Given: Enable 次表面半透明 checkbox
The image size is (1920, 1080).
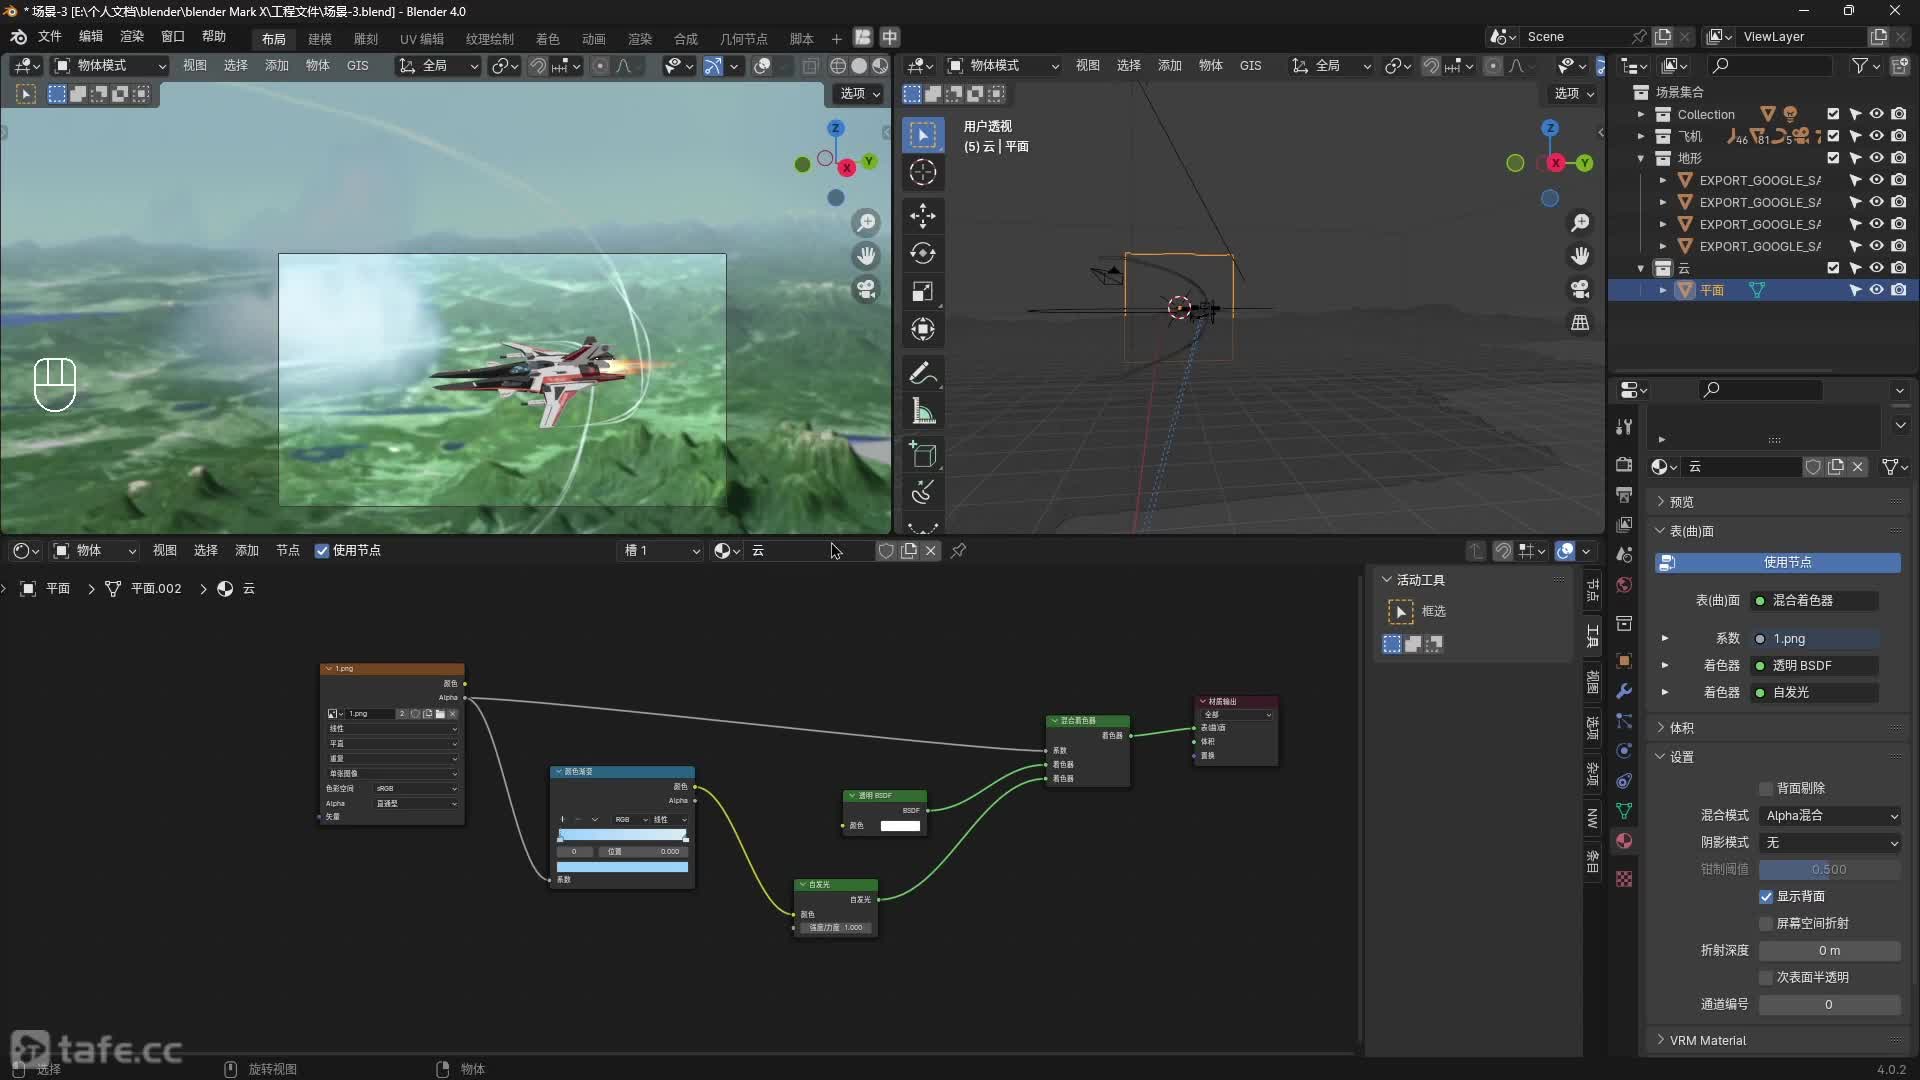Looking at the screenshot, I should [1766, 977].
